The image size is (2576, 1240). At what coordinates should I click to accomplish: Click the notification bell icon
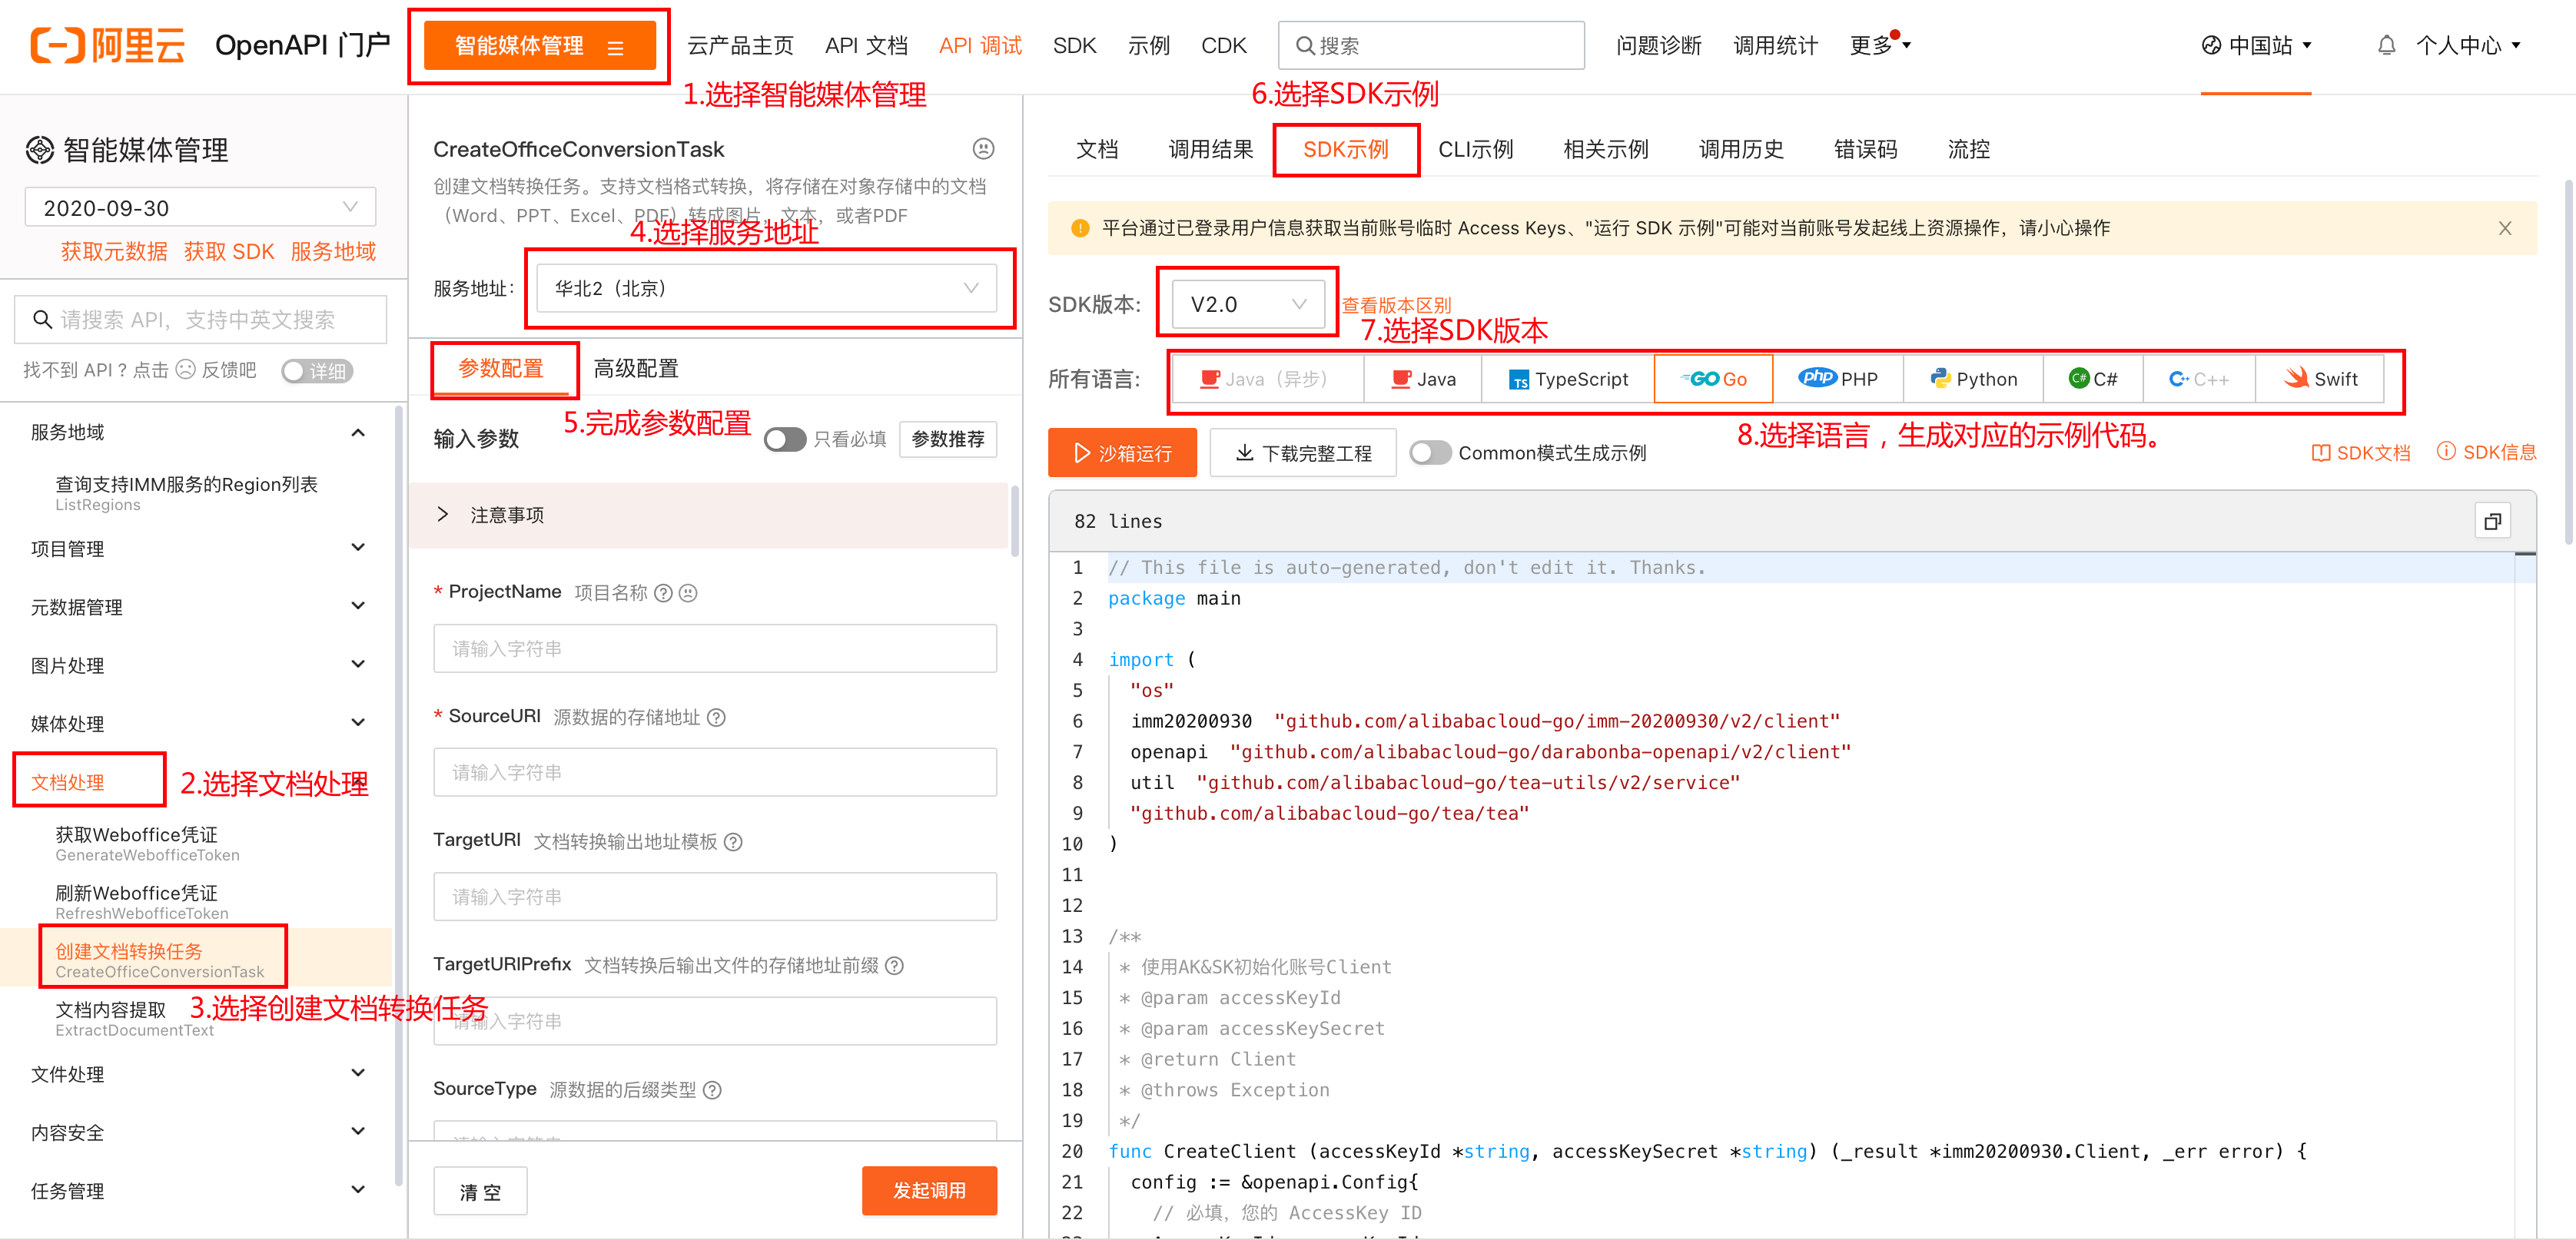pyautogui.click(x=2386, y=45)
